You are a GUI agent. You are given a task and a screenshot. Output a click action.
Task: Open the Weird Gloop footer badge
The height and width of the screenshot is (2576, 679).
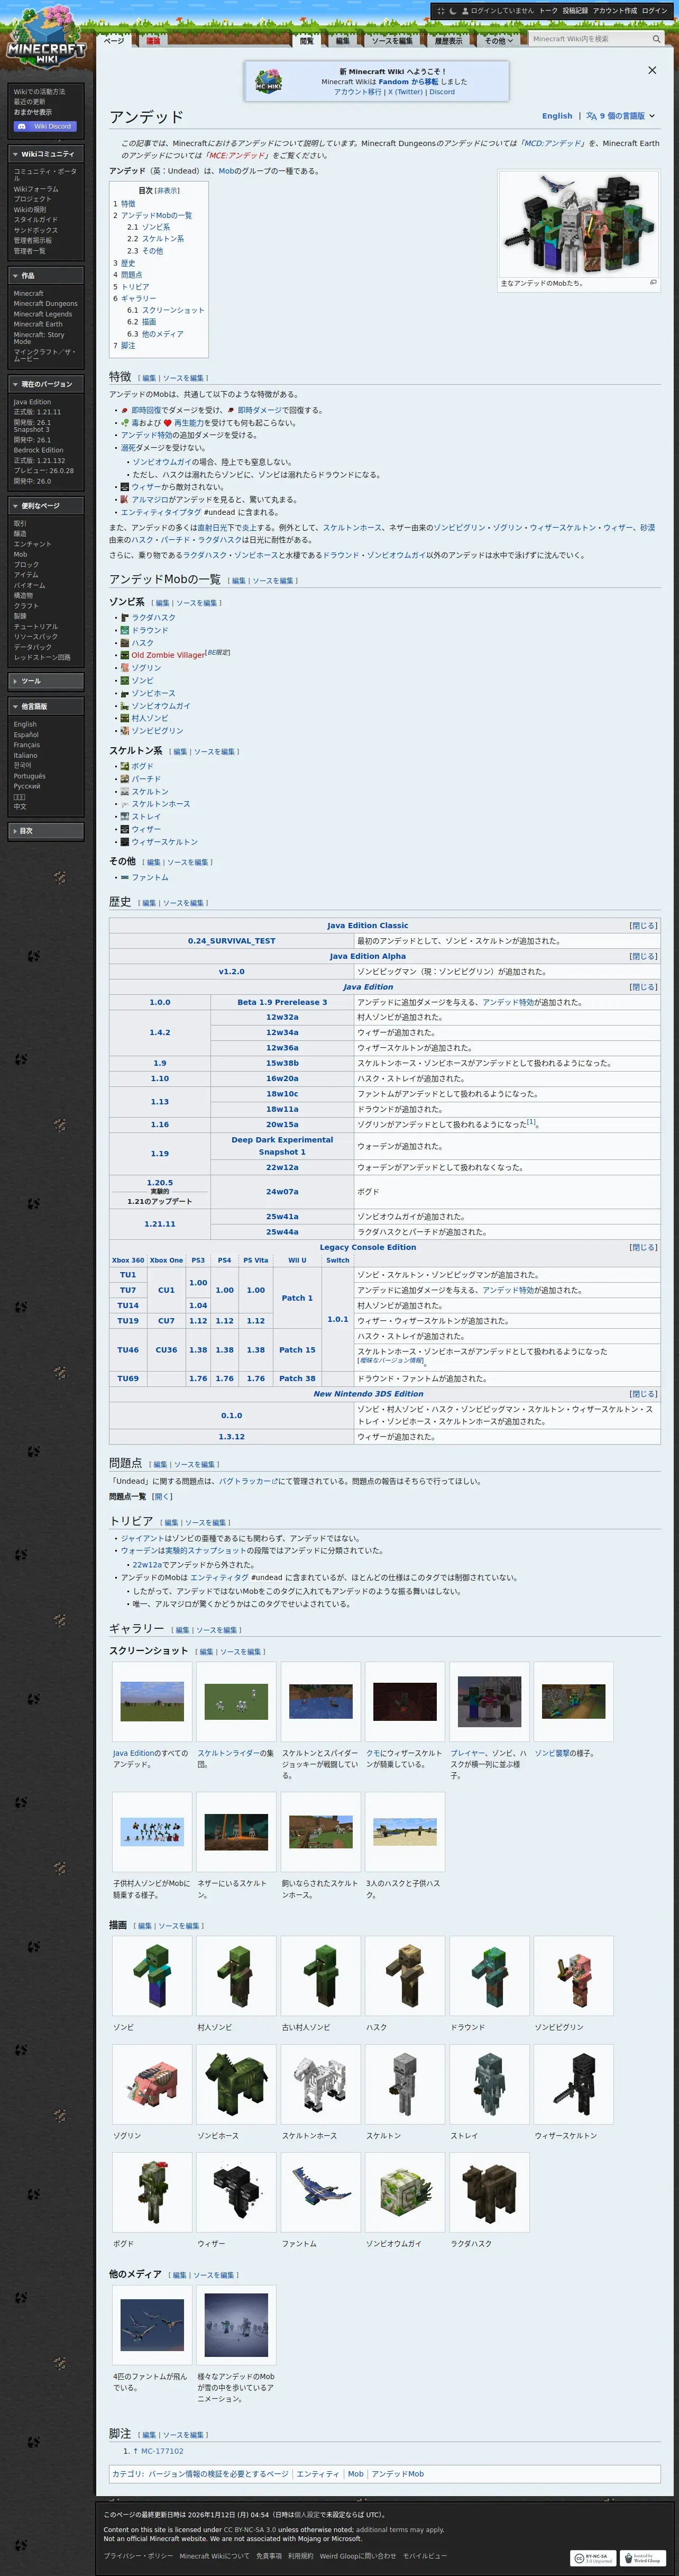tap(643, 2558)
